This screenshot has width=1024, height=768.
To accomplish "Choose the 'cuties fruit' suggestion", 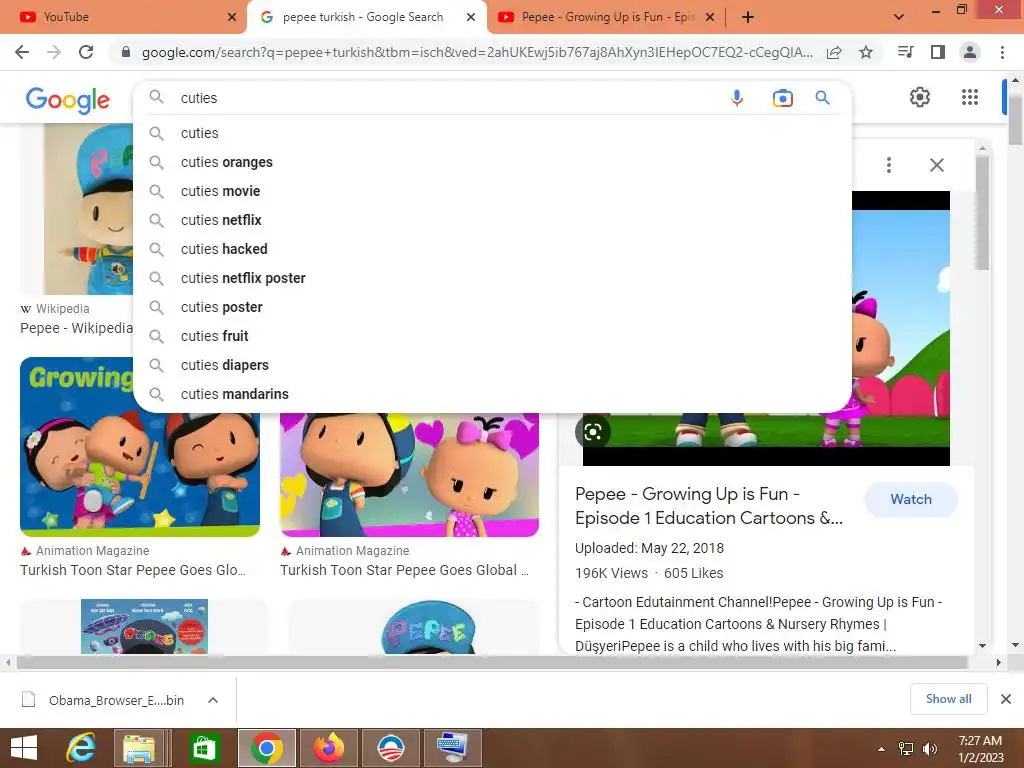I will [x=492, y=336].
